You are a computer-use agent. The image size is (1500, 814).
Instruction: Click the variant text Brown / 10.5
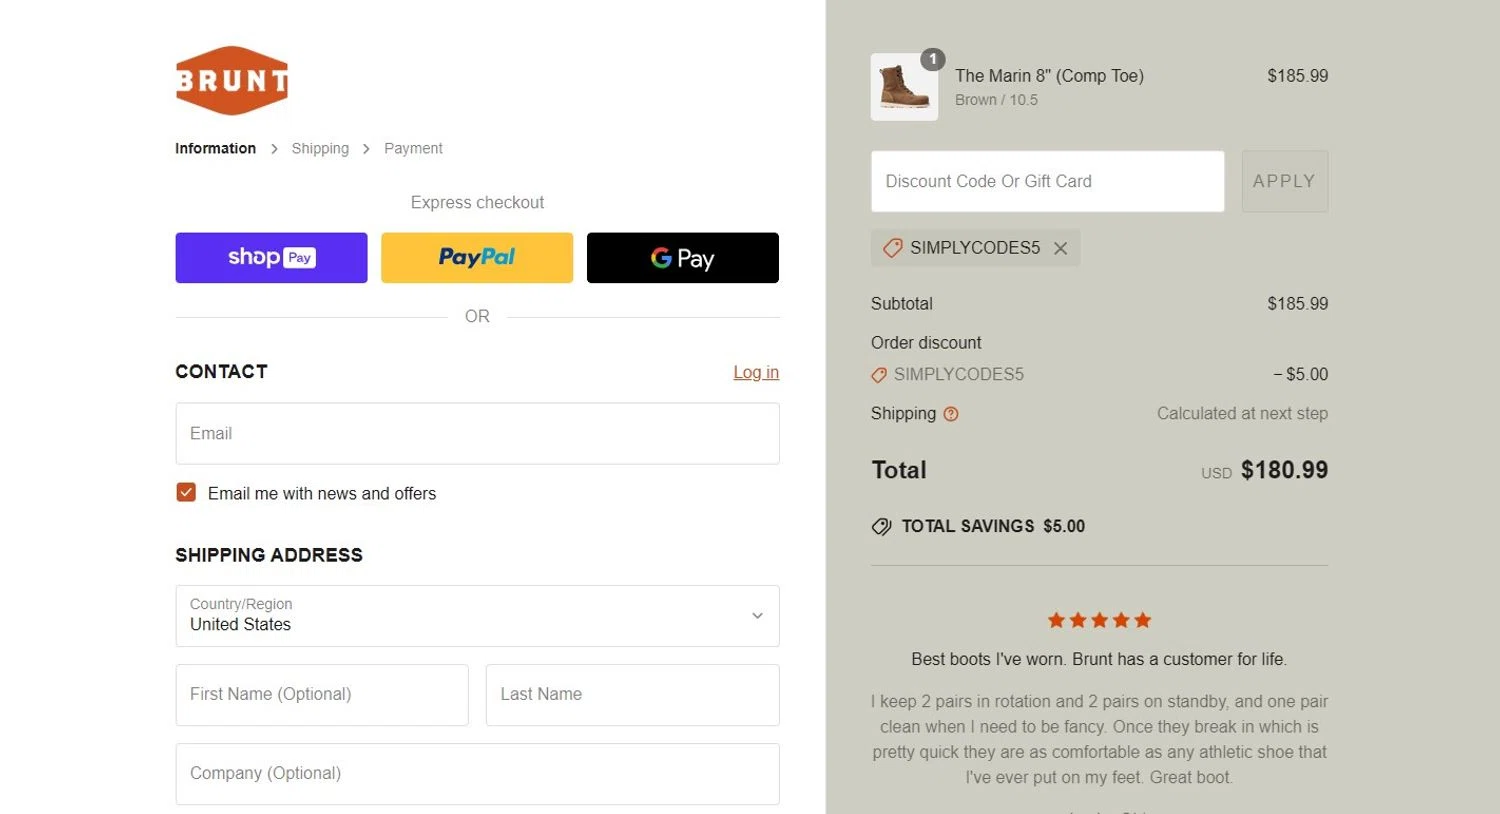(996, 100)
